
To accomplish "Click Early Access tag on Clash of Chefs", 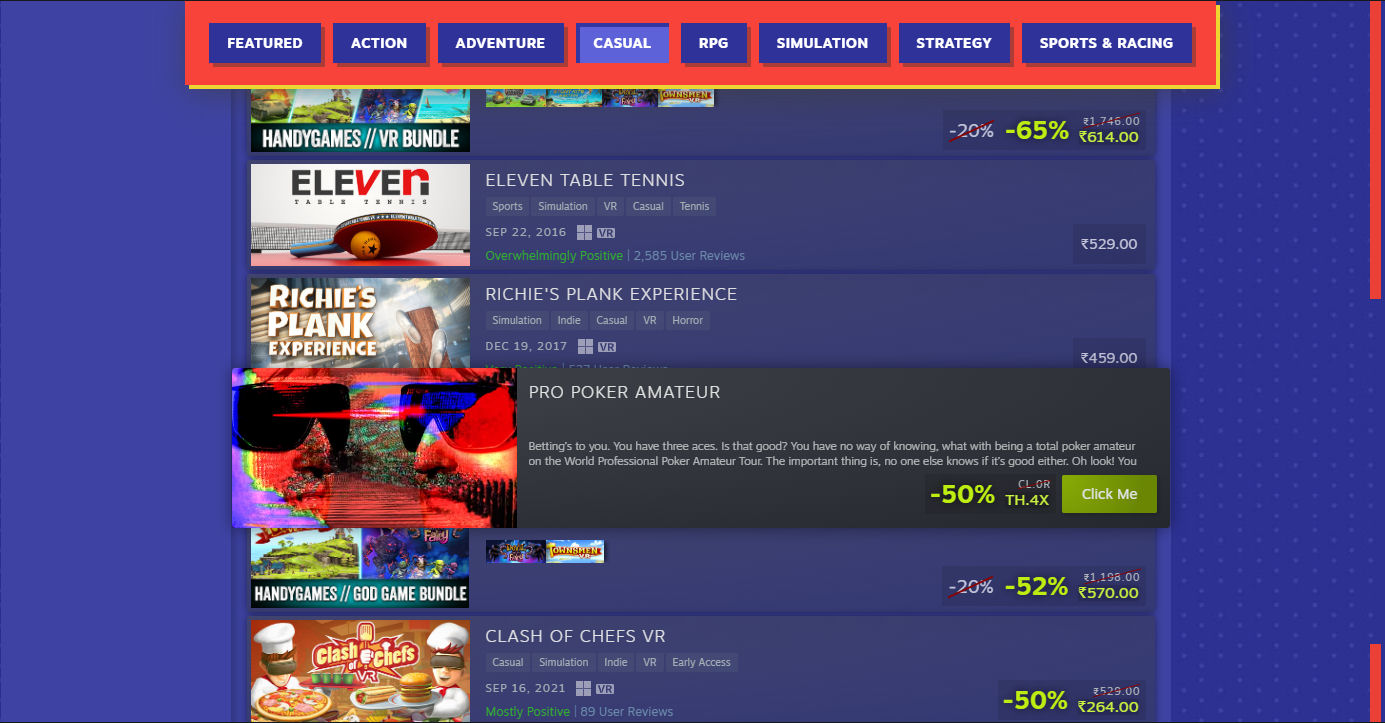I will tap(701, 662).
